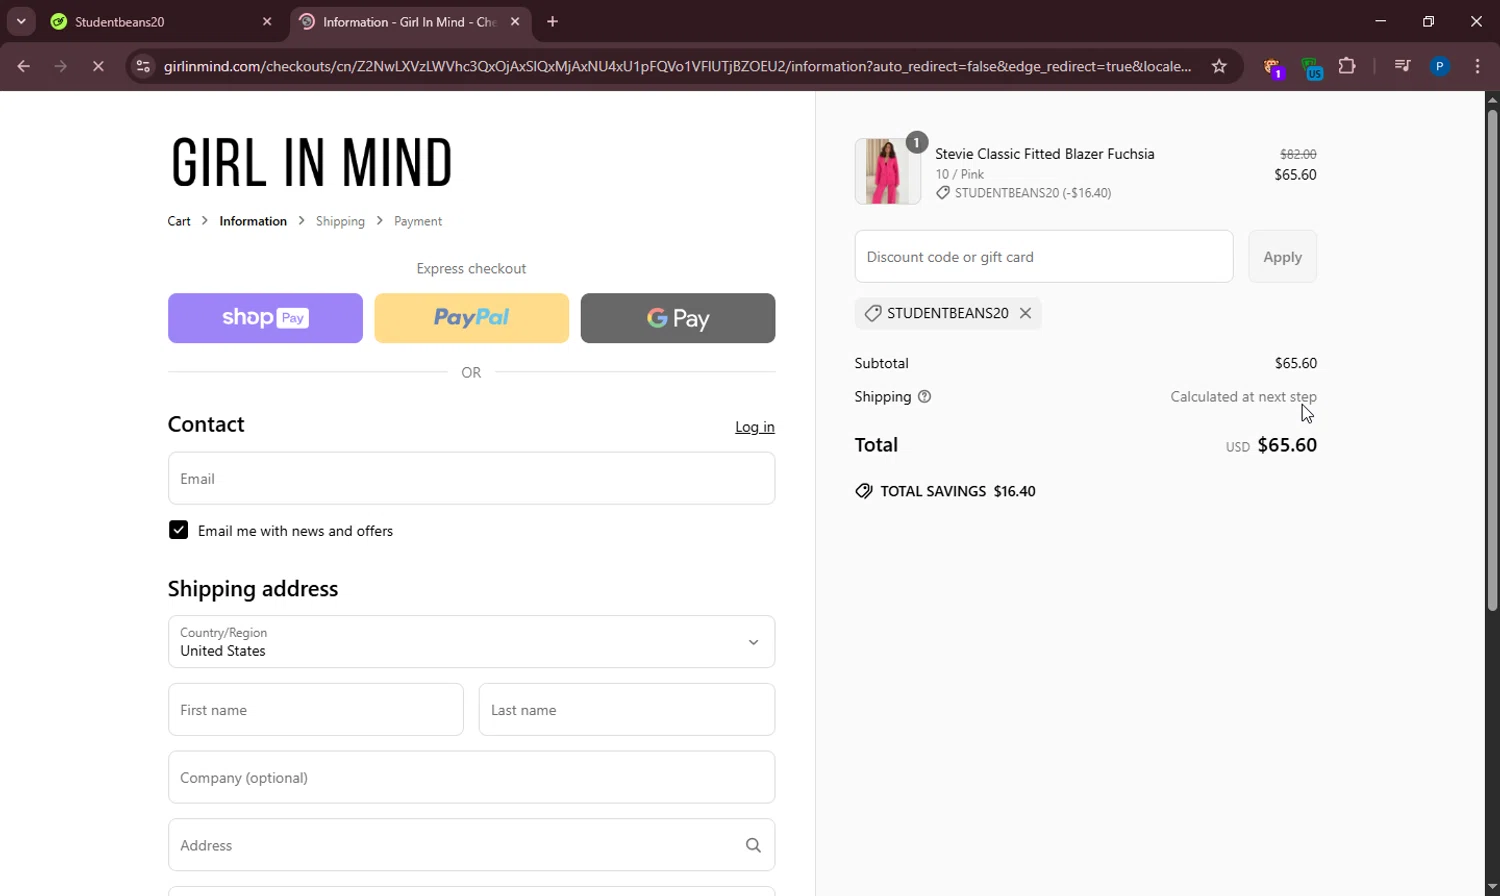Click the orange extension icon with badge
The image size is (1500, 896).
point(1273,67)
